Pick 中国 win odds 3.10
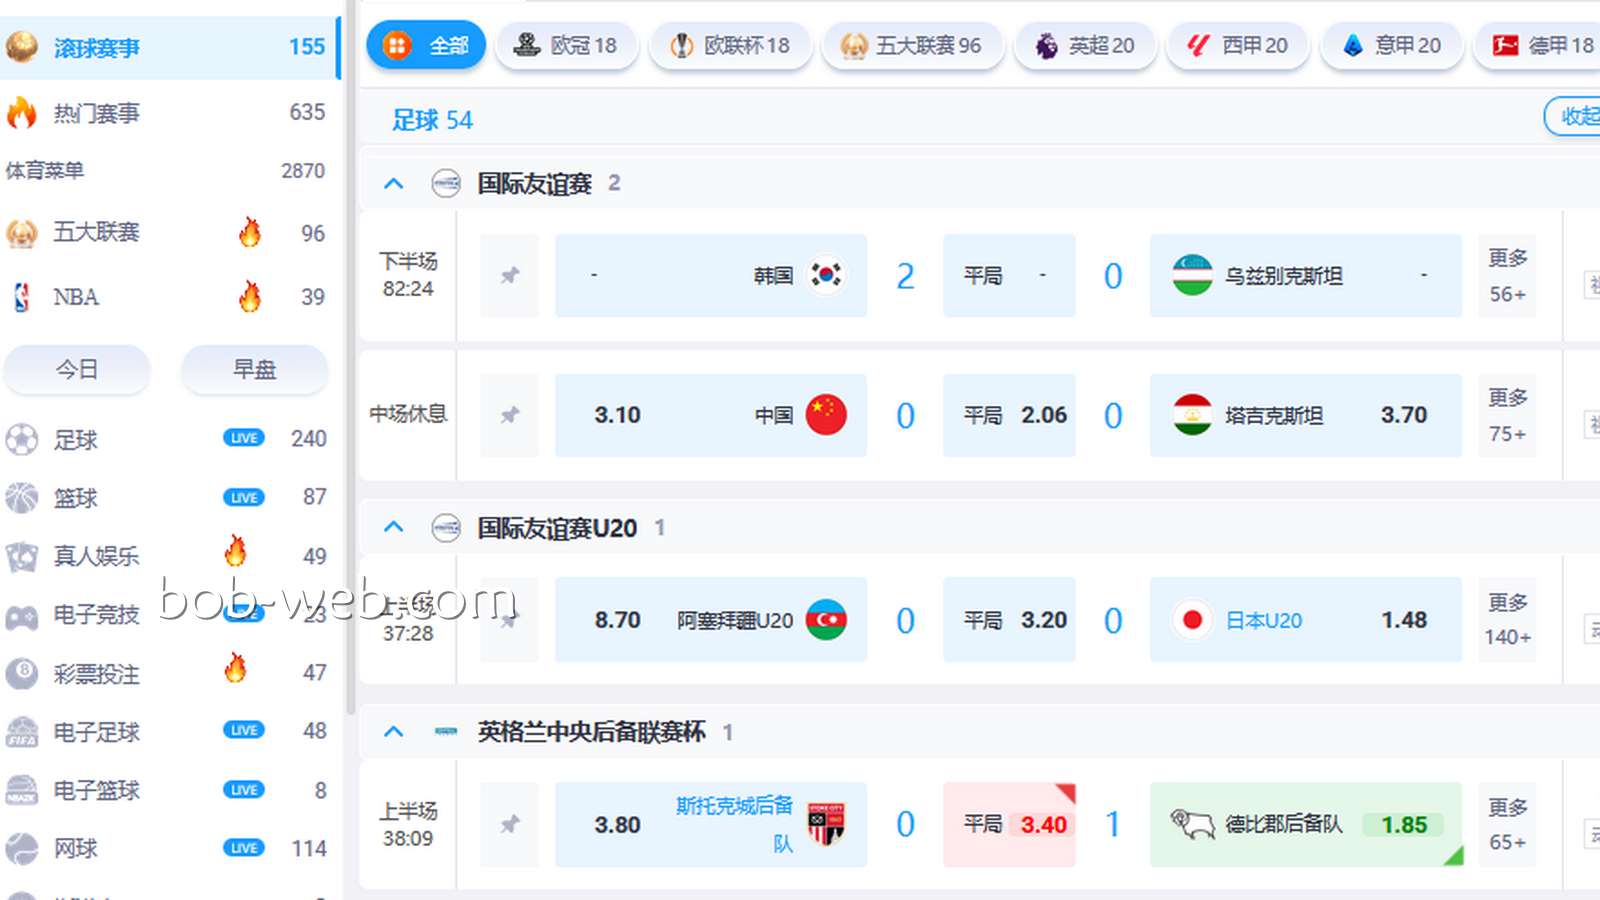 [711, 415]
